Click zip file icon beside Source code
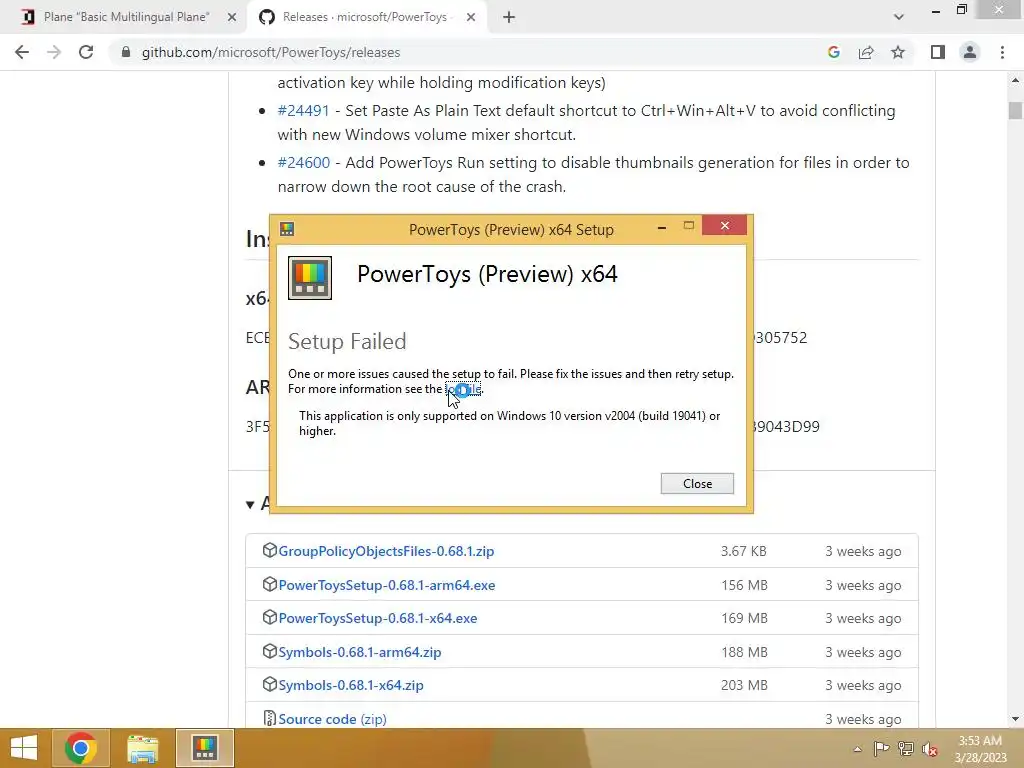The height and width of the screenshot is (768, 1024). click(269, 718)
